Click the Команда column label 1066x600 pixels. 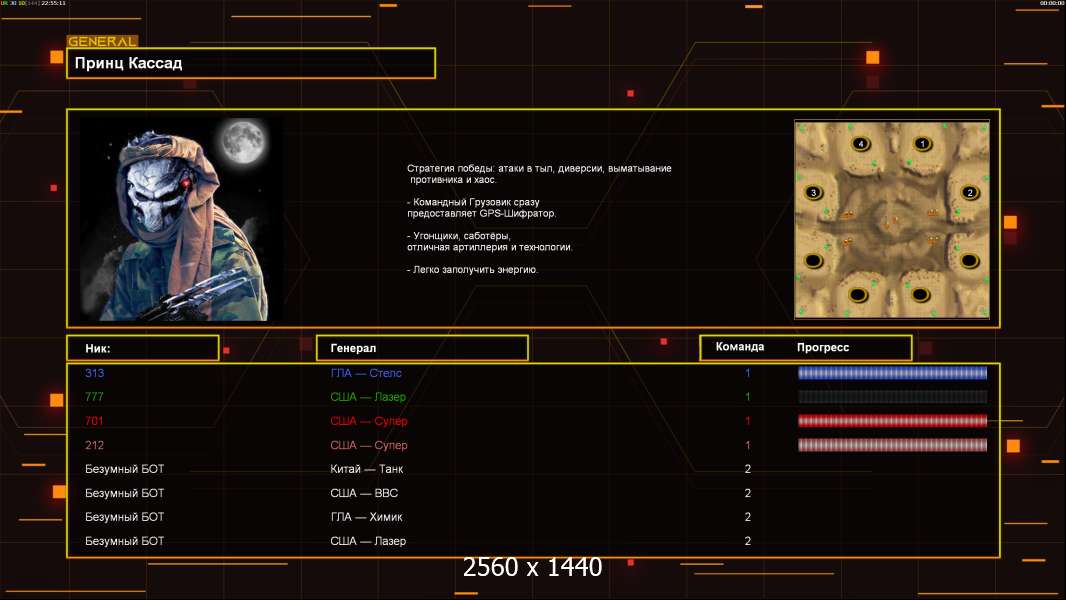coord(740,347)
